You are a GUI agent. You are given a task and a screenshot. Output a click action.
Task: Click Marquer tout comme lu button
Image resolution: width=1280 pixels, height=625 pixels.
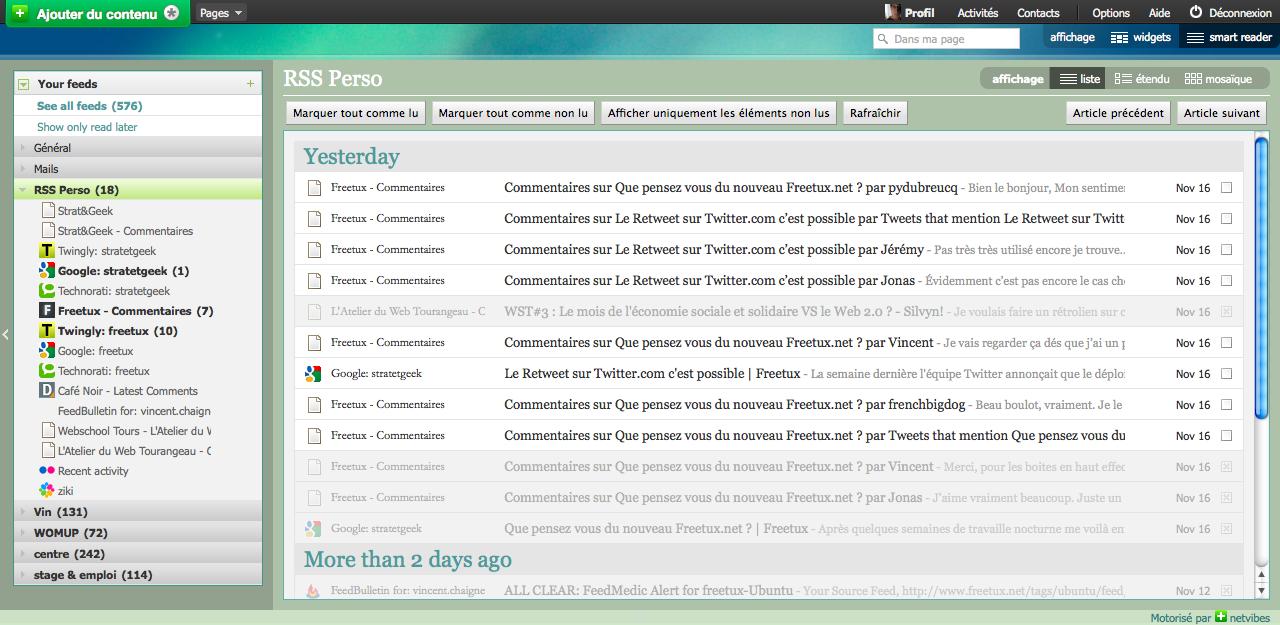(x=355, y=113)
